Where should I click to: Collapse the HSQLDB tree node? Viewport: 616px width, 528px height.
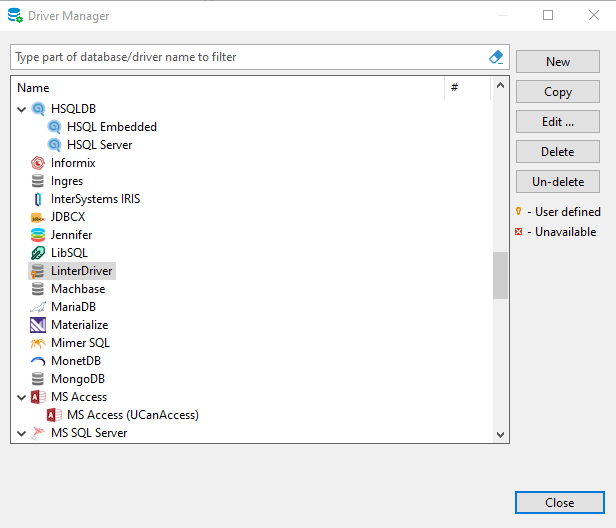pos(22,109)
